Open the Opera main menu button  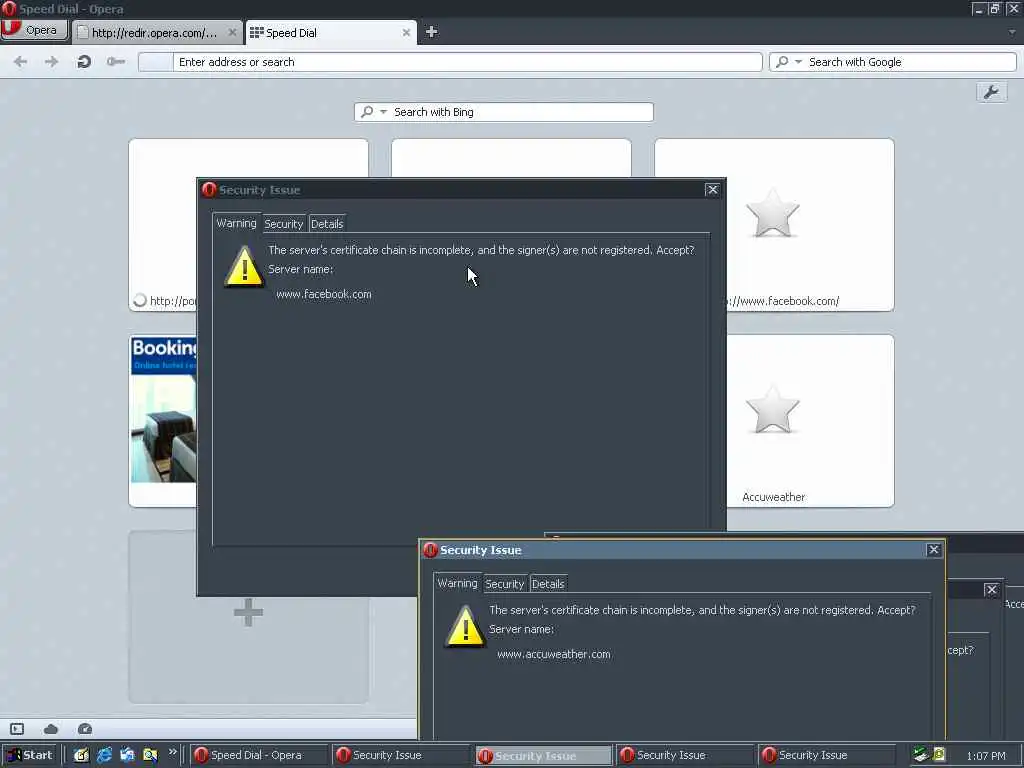34,30
